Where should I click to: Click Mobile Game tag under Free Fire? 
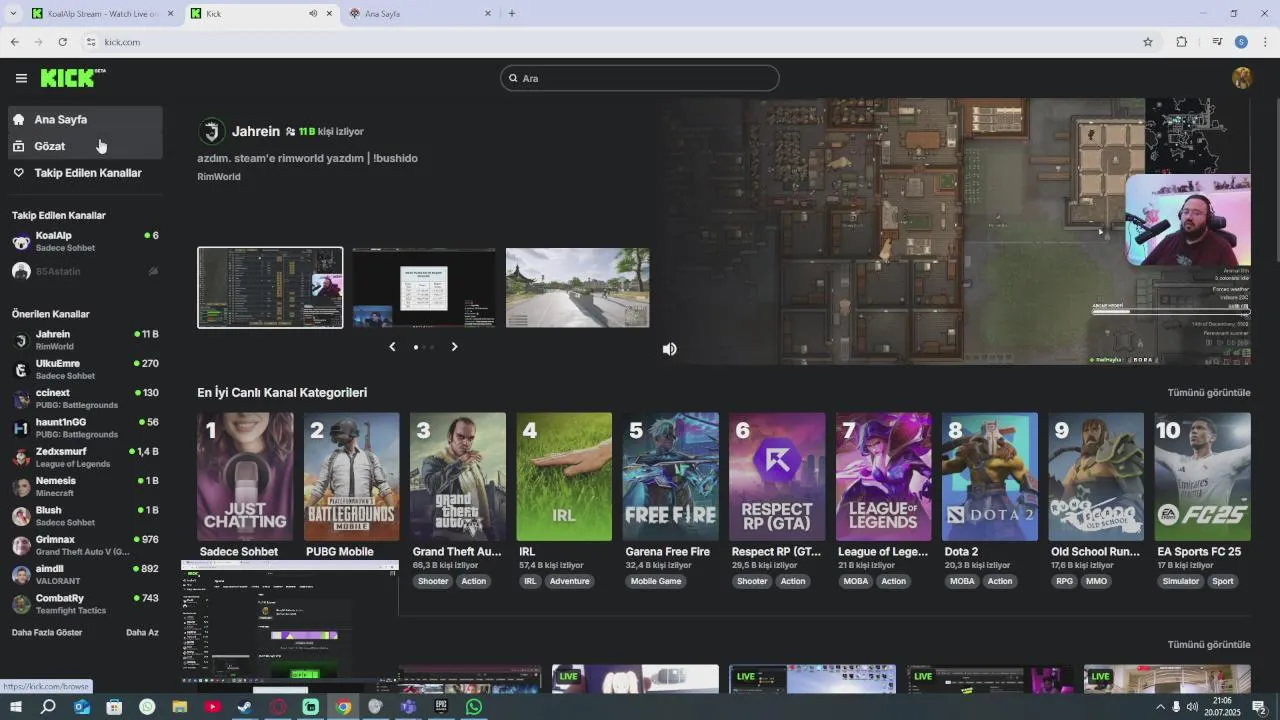656,581
